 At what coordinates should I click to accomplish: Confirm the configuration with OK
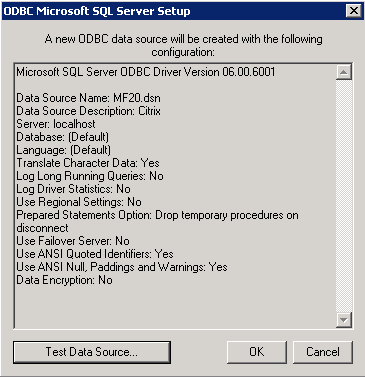pos(257,352)
